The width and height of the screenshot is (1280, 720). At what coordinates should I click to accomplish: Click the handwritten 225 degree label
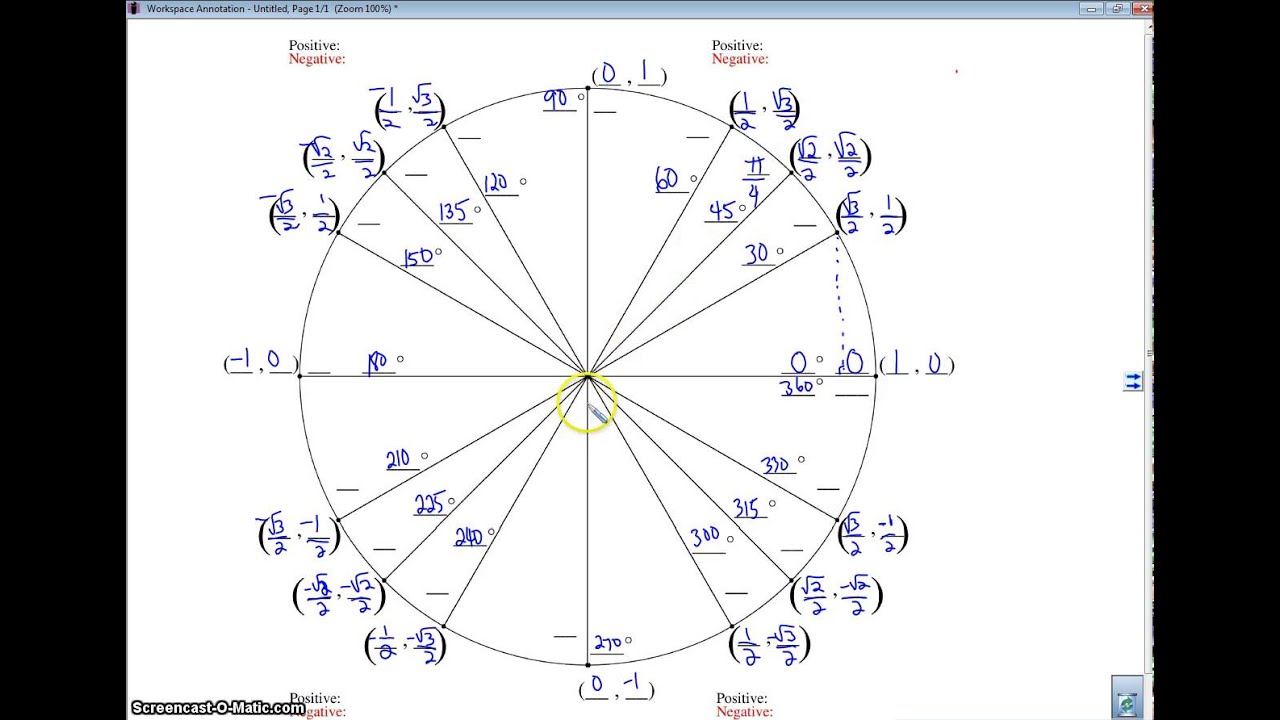coord(430,504)
